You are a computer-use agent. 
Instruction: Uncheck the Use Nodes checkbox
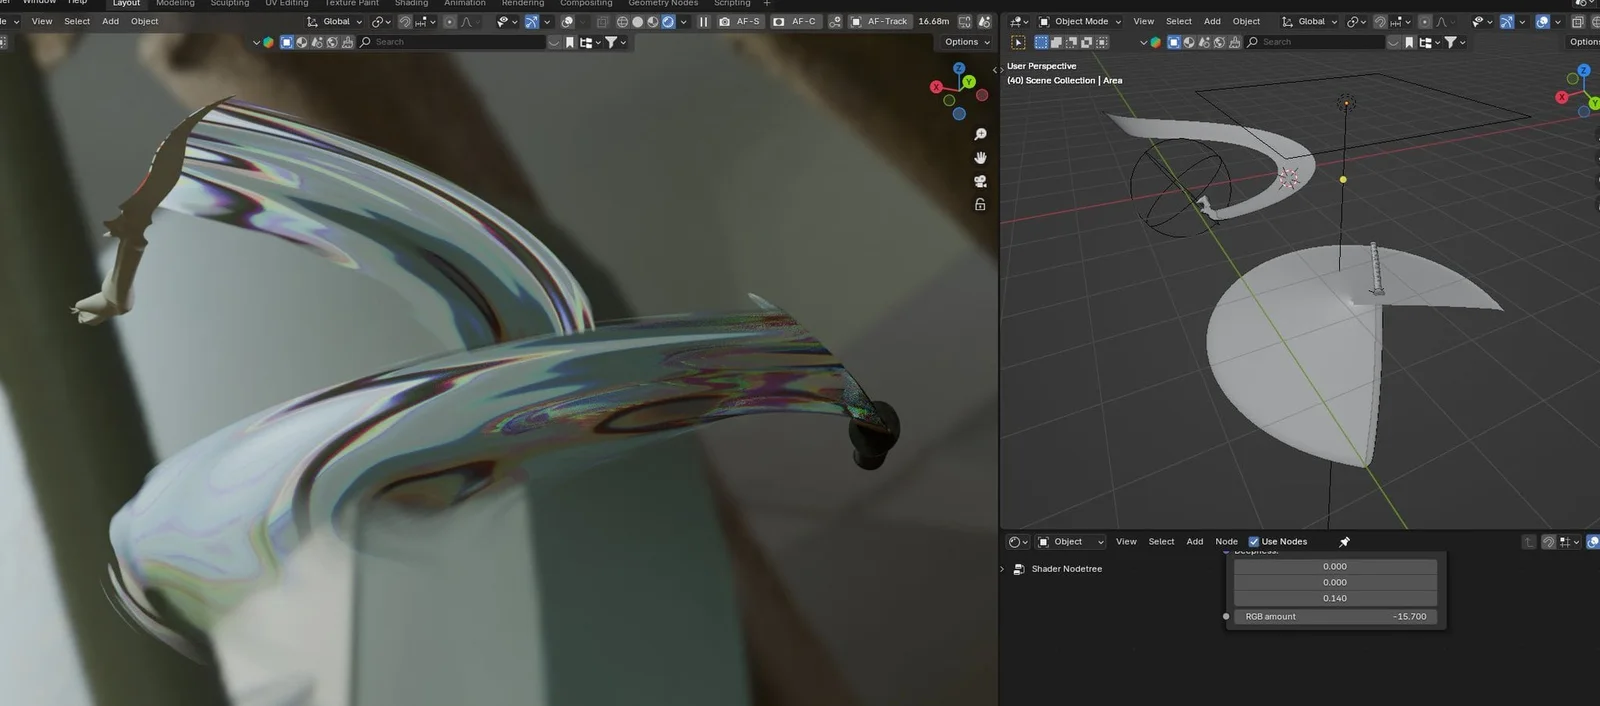pos(1254,542)
